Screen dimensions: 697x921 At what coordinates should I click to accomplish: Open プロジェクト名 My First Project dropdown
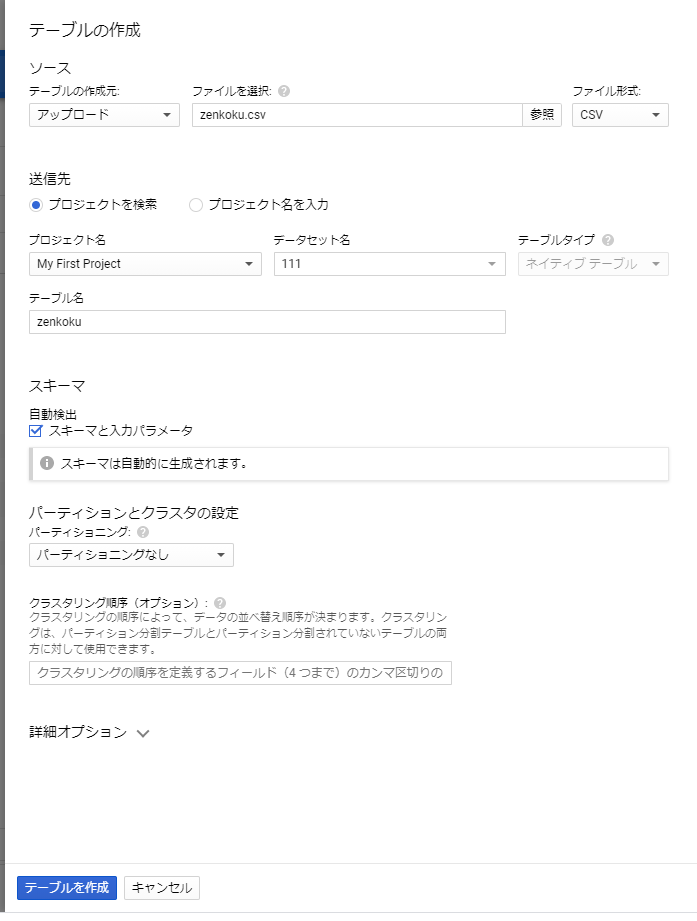click(145, 264)
